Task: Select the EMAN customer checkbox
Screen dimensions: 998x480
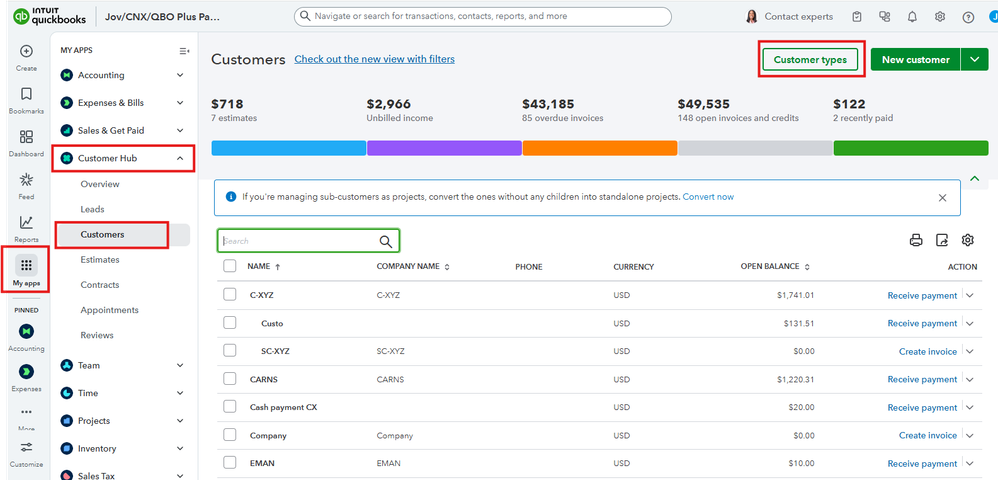Action: (230, 463)
